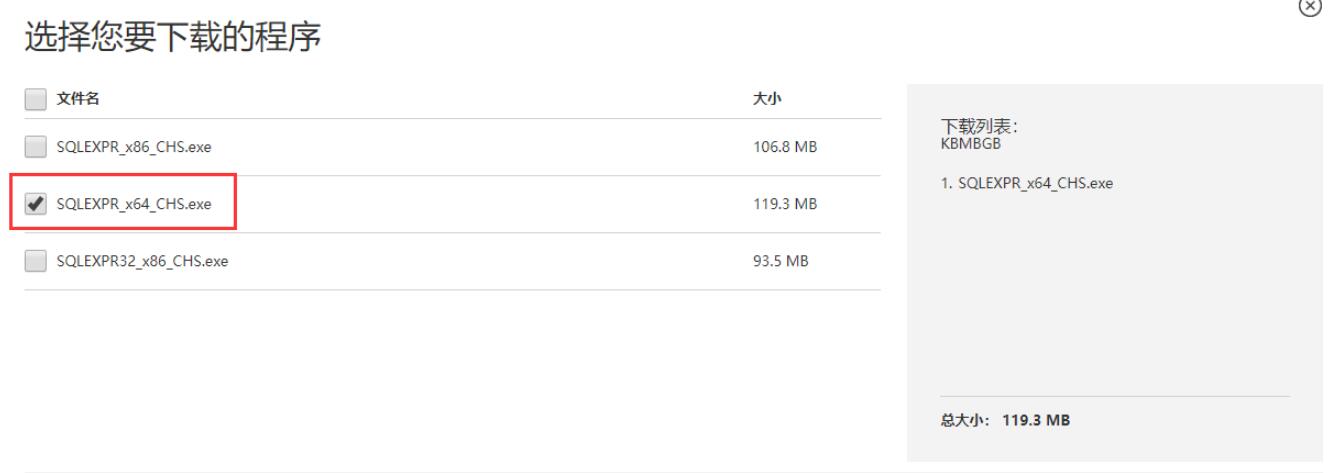
Task: Click empty area of gray download list panel
Action: [x=1115, y=300]
